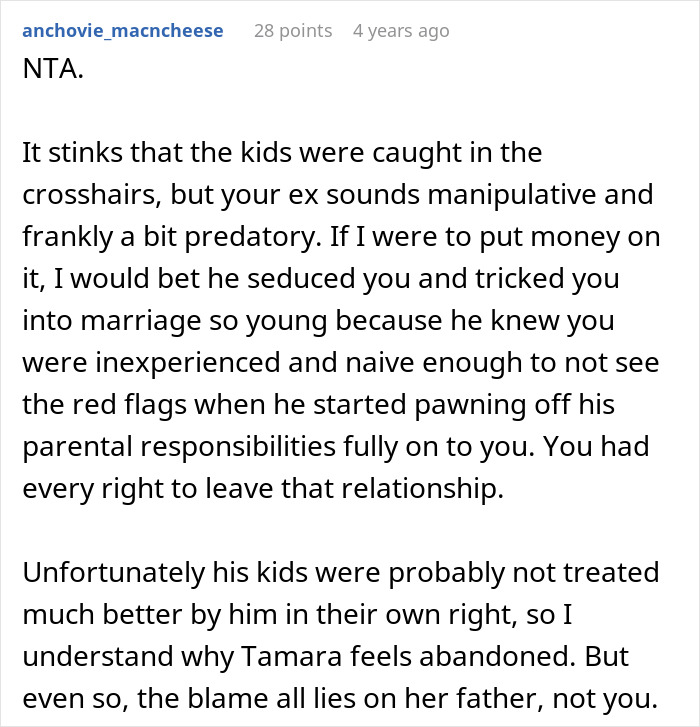700x727 pixels.
Task: Click the word "abandoned" in the comment
Action: tap(497, 657)
